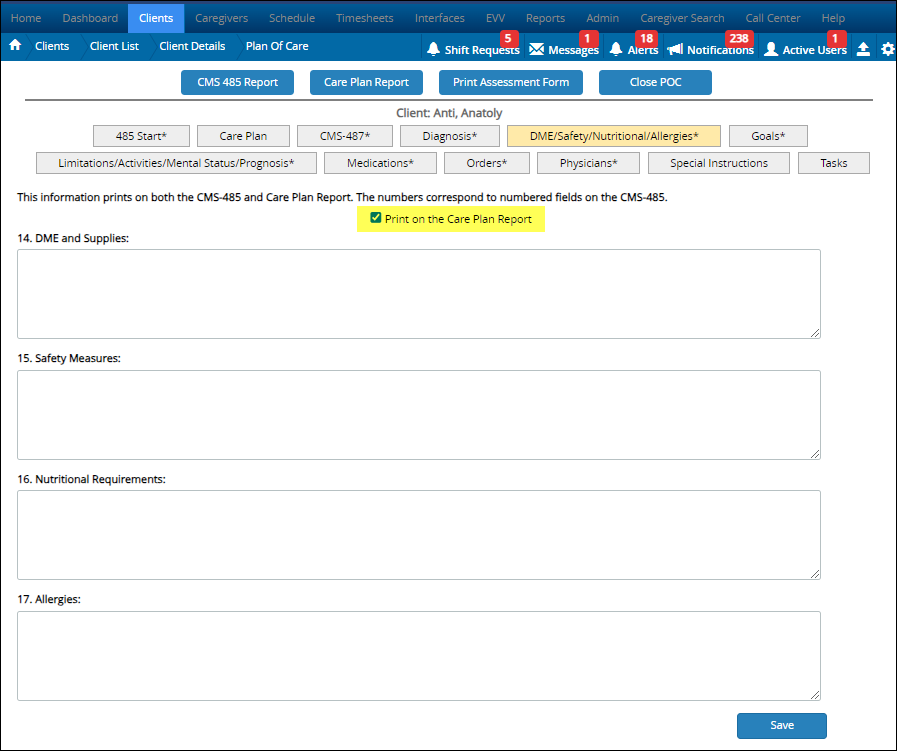Click the Close POC button
The image size is (897, 751).
[x=656, y=82]
